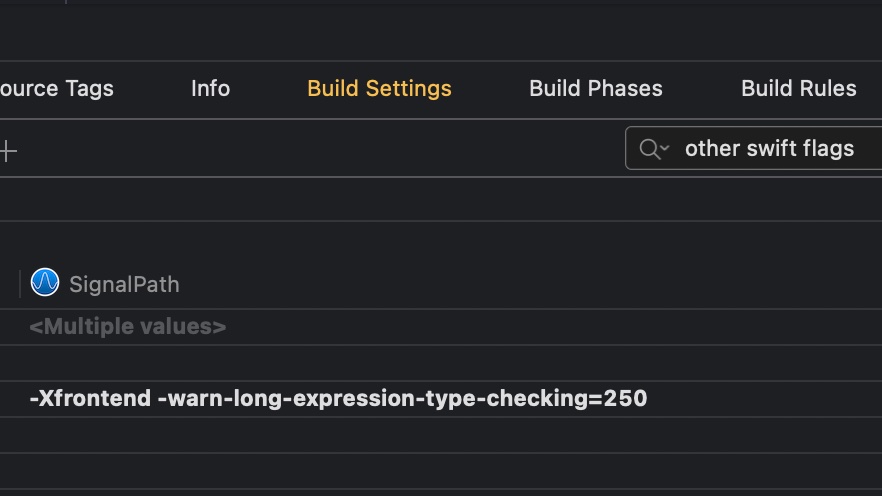Click the <Multiple values> setting row
The height and width of the screenshot is (496, 882).
click(x=128, y=327)
